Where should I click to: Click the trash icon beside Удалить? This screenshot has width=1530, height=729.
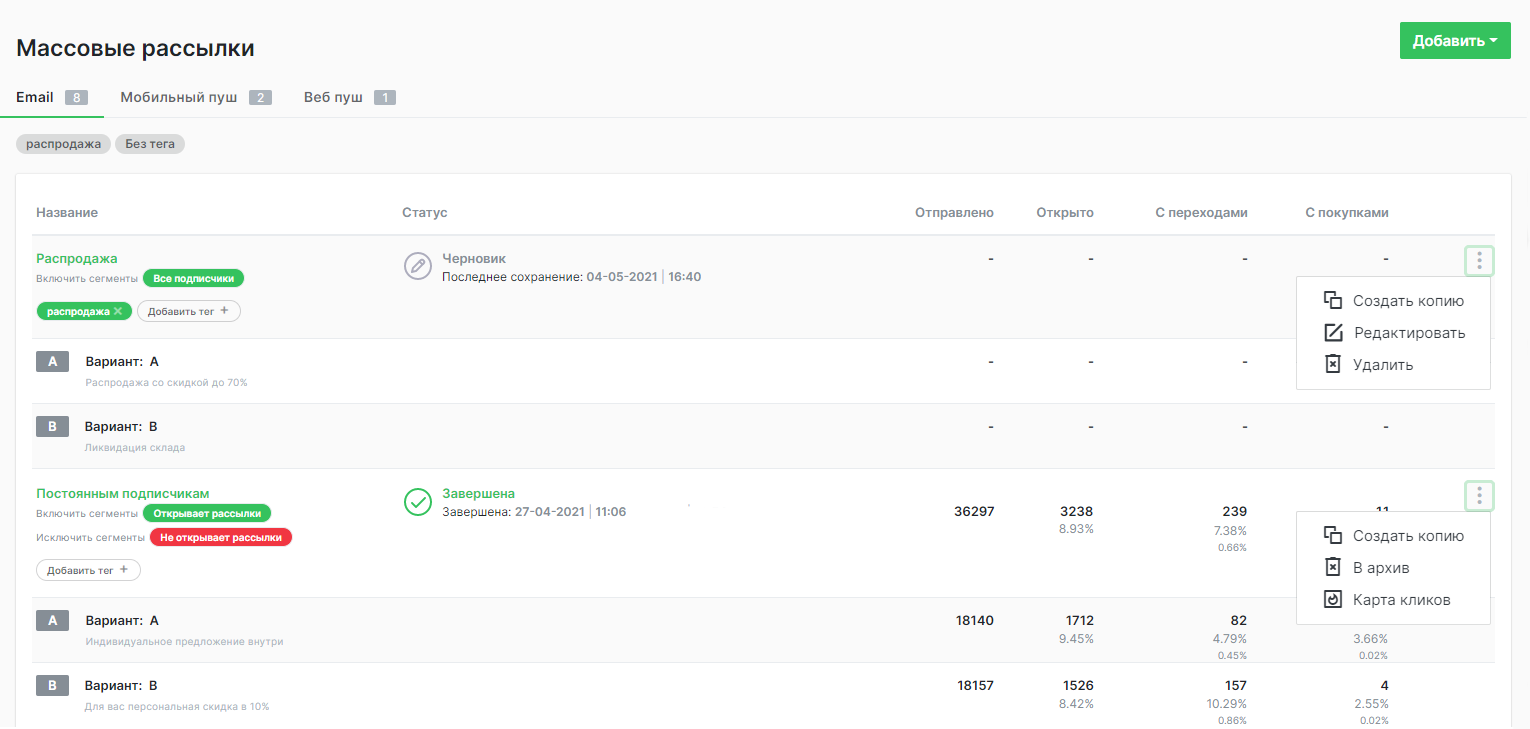point(1332,365)
